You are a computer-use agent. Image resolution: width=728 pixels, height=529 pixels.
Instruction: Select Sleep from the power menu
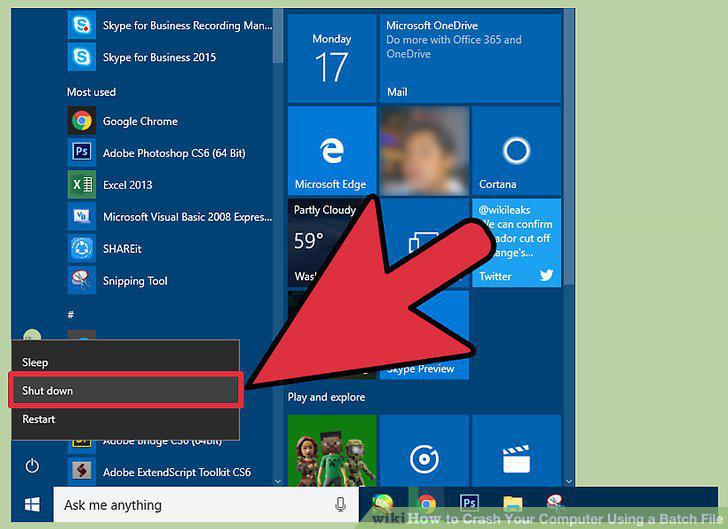[x=125, y=362]
